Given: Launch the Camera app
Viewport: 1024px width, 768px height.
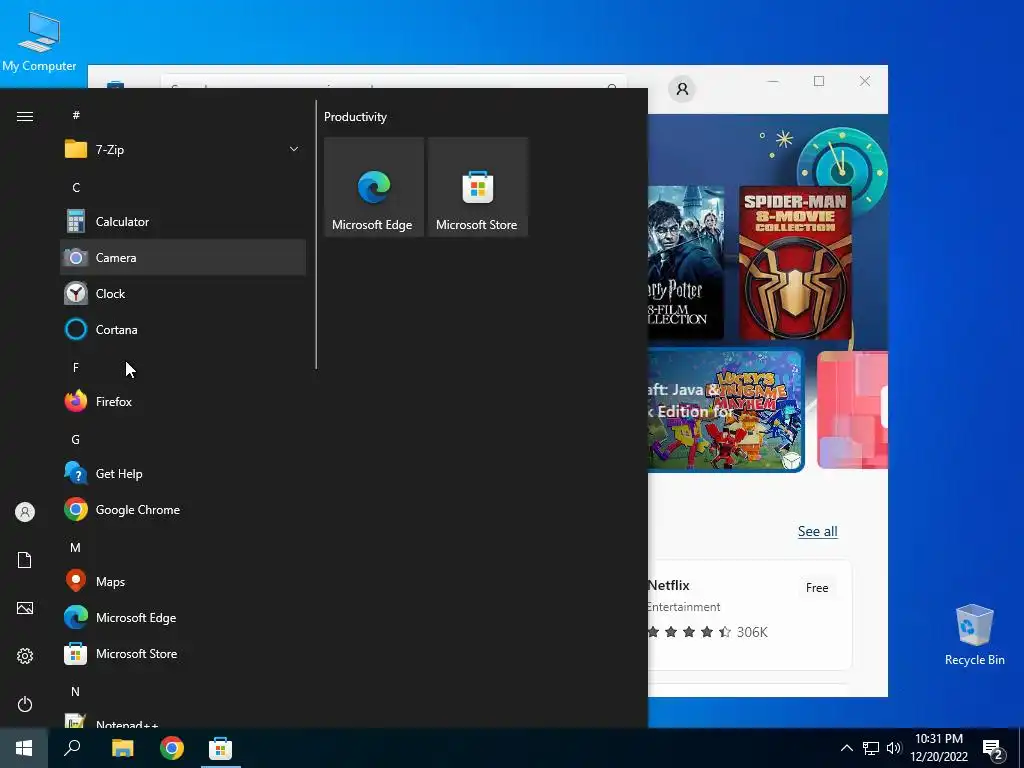Looking at the screenshot, I should [x=183, y=257].
